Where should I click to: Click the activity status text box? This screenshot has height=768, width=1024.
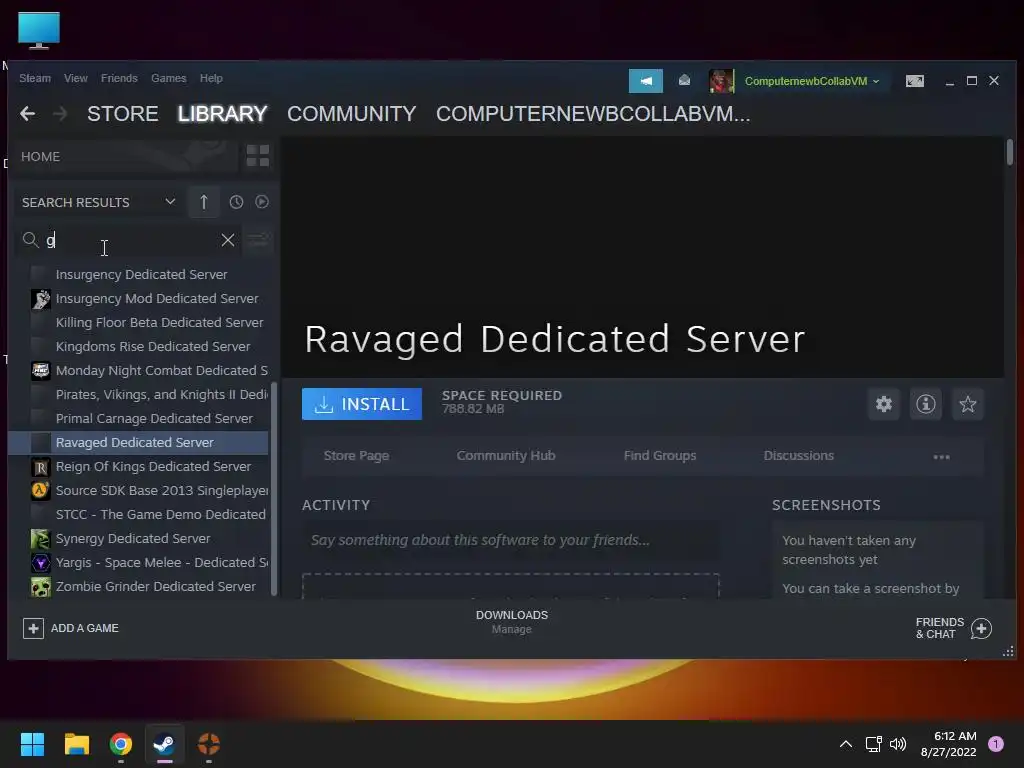(511, 540)
